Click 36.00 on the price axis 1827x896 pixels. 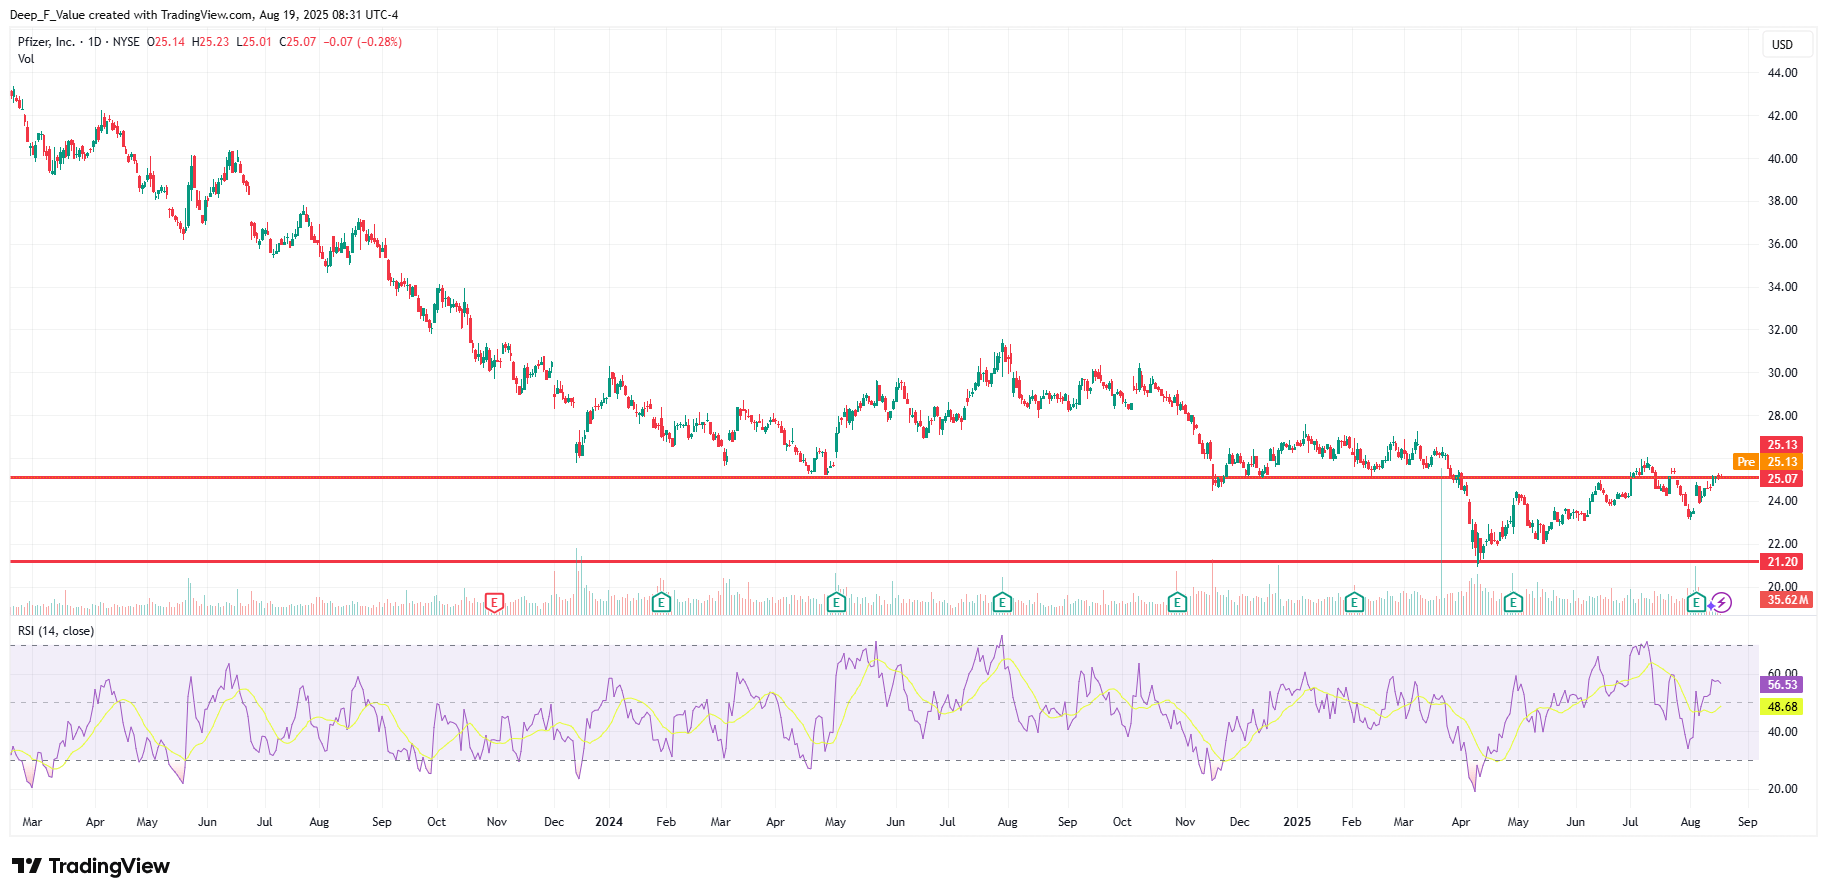pyautogui.click(x=1782, y=244)
